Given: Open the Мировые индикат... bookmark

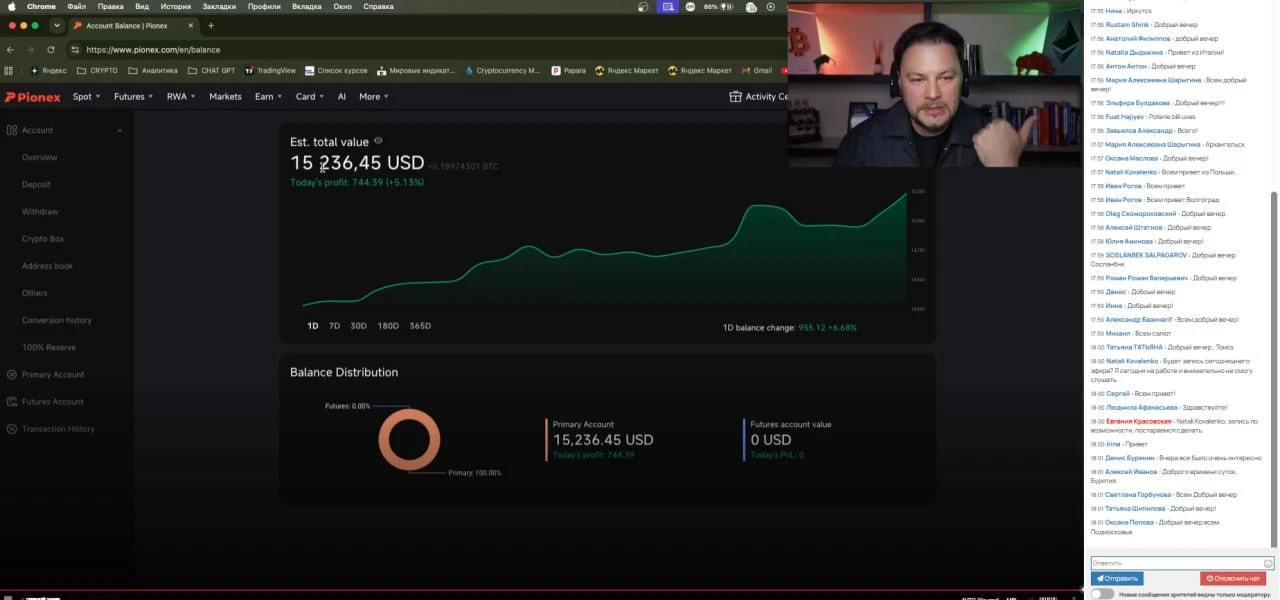Looking at the screenshot, I should (416, 71).
